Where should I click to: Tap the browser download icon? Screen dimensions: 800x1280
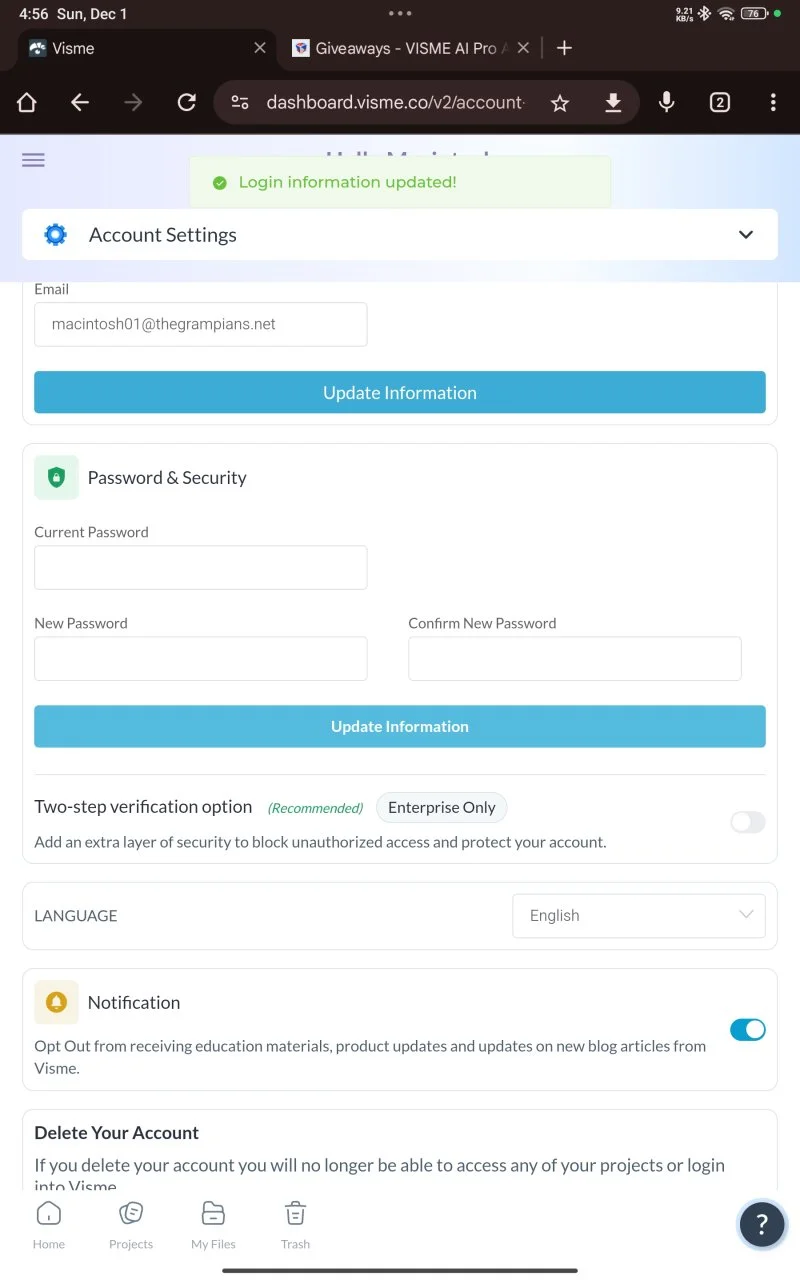(x=613, y=102)
